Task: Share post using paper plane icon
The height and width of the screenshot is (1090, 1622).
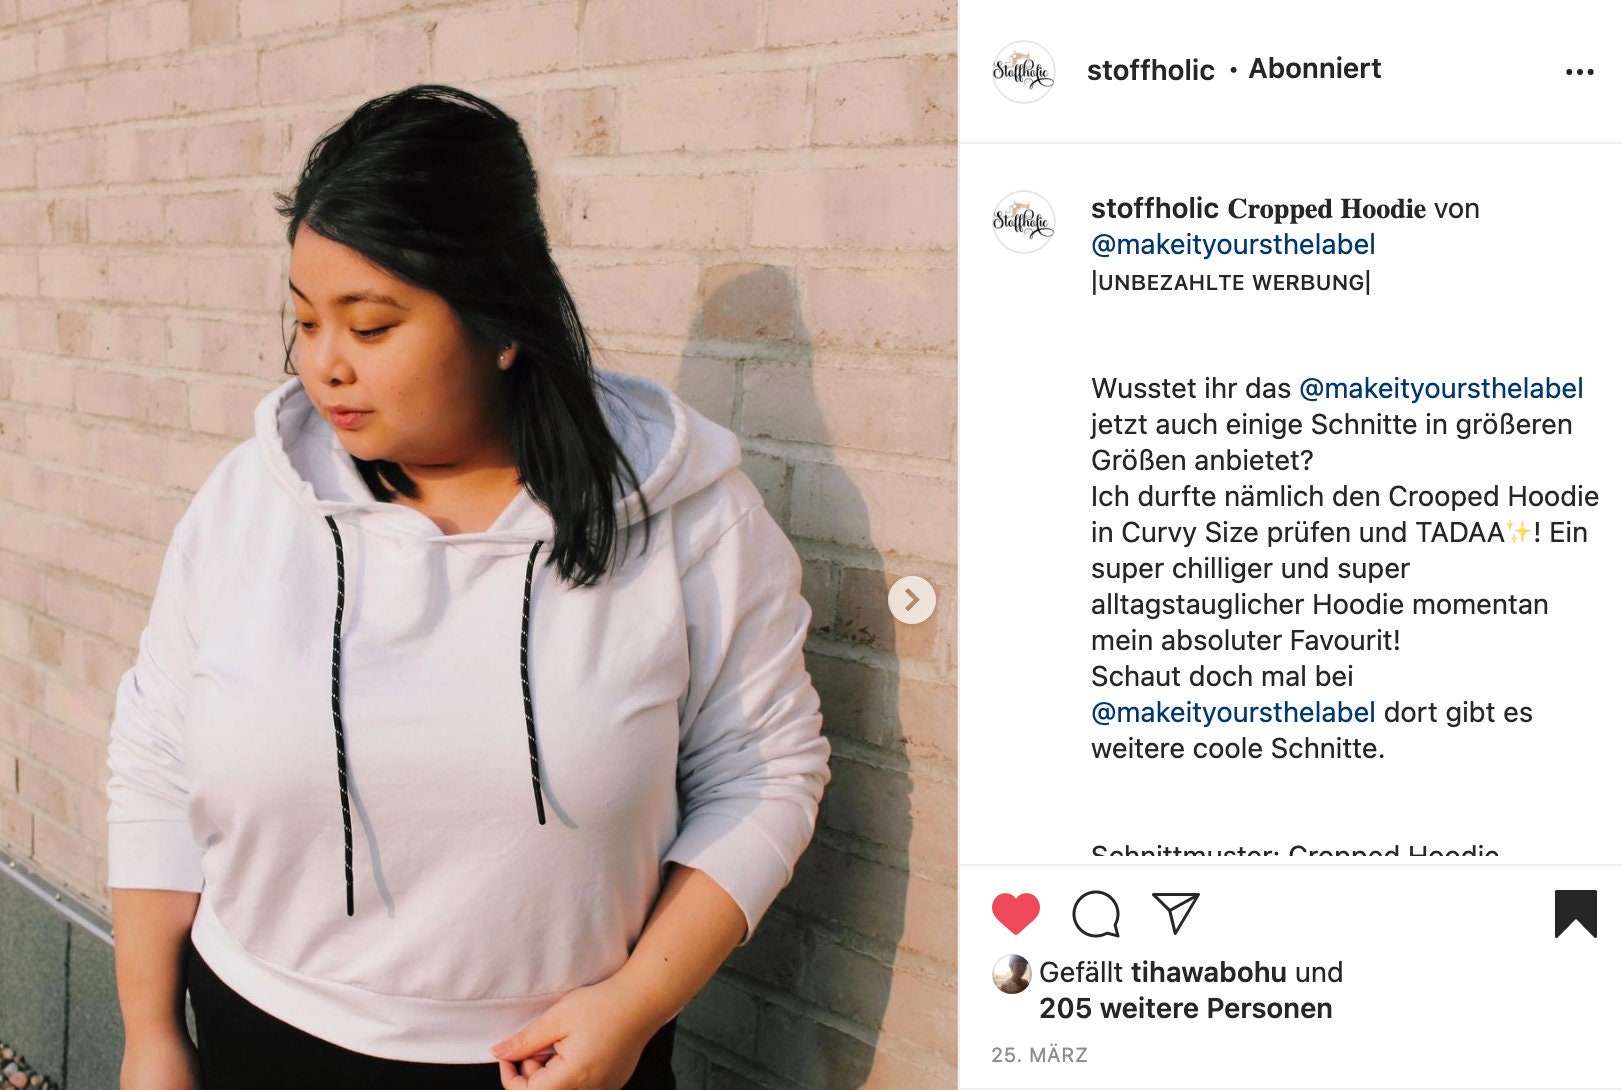Action: click(1176, 913)
